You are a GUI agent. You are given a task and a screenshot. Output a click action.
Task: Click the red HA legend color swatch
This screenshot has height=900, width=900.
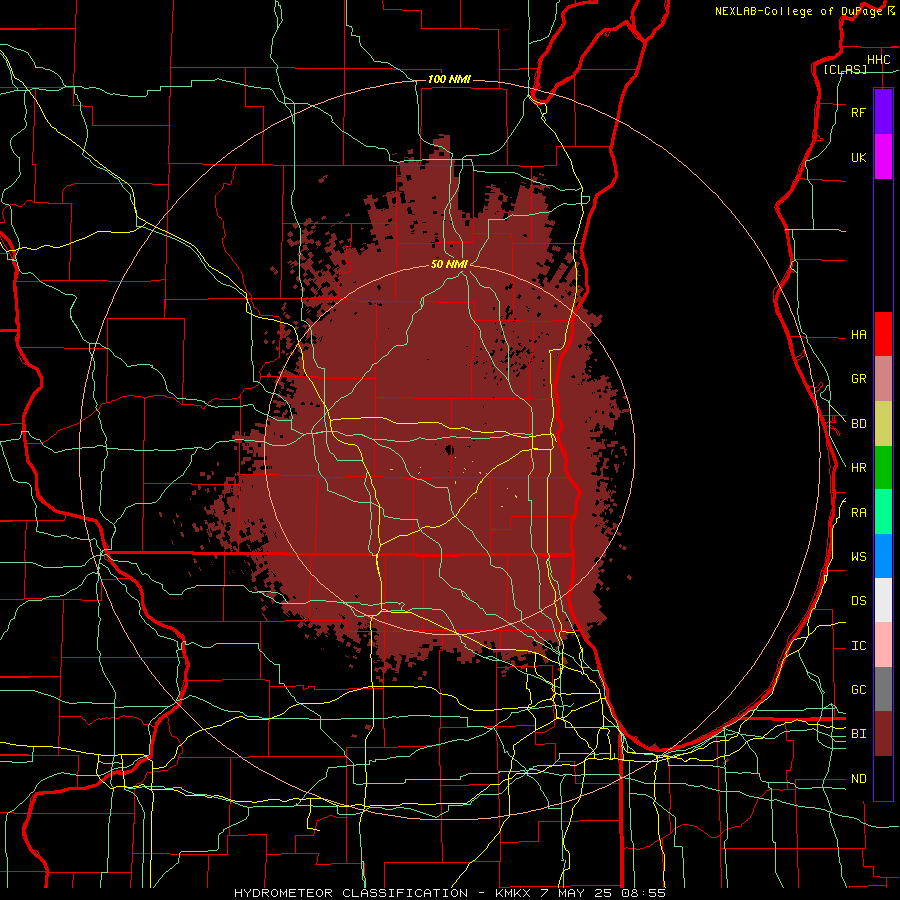pos(883,334)
